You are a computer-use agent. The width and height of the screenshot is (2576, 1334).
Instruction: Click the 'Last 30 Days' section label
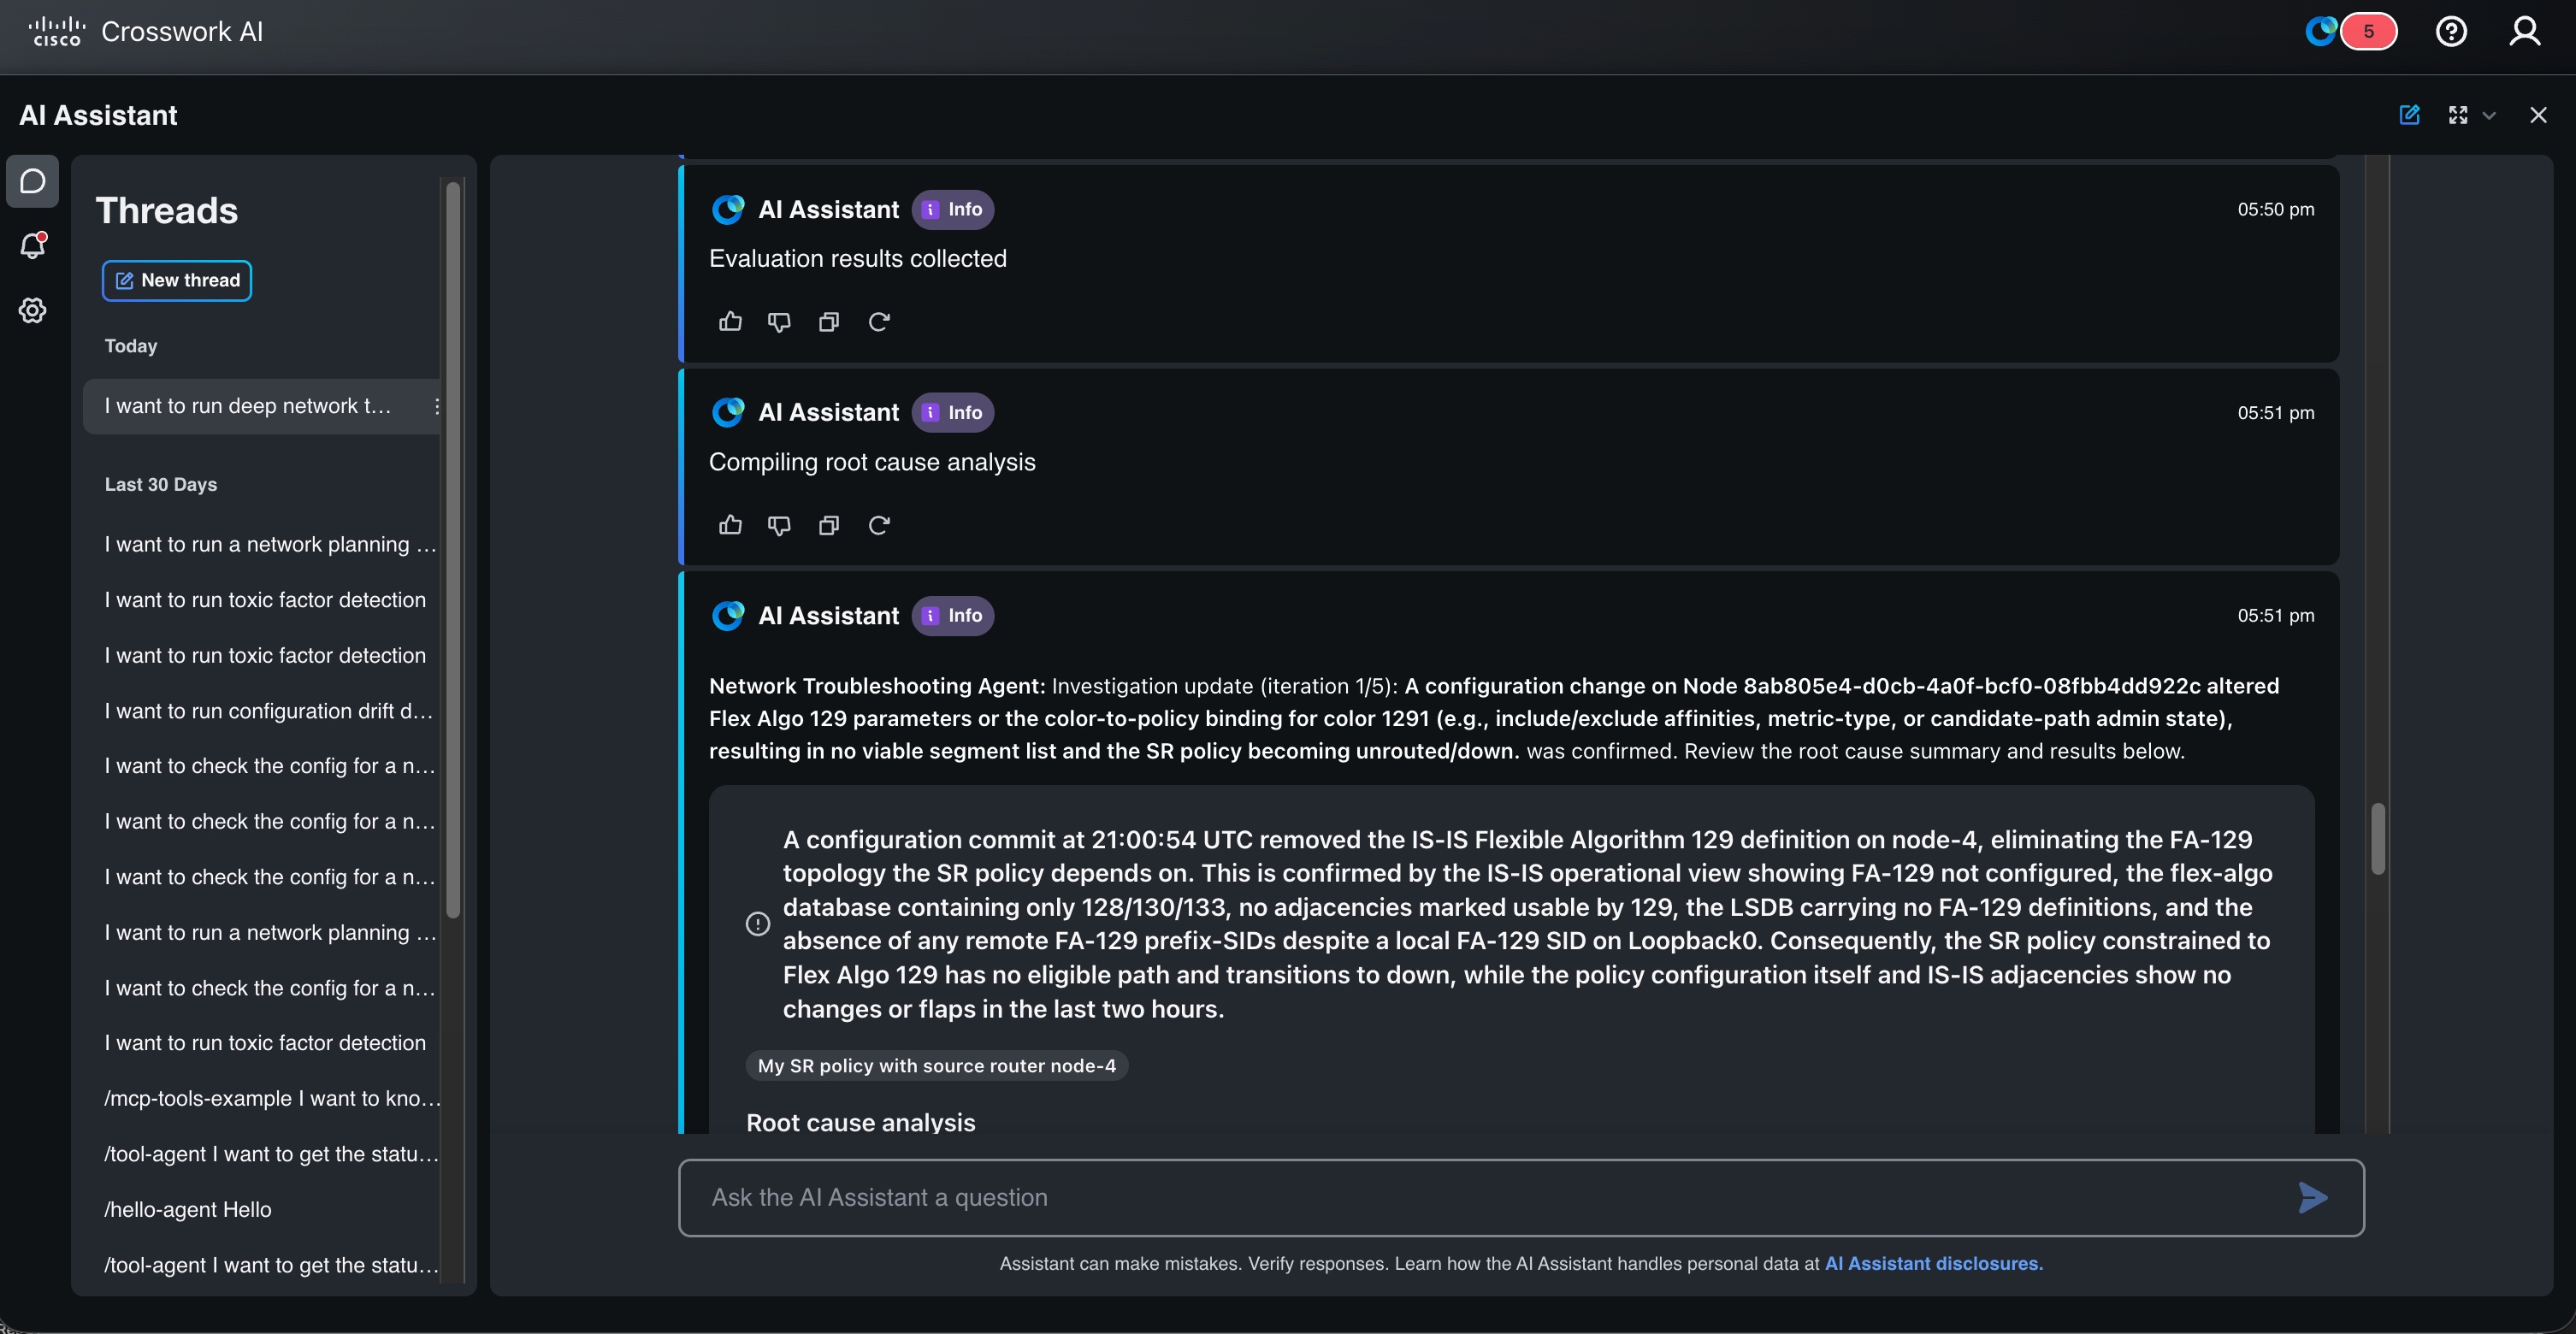161,484
